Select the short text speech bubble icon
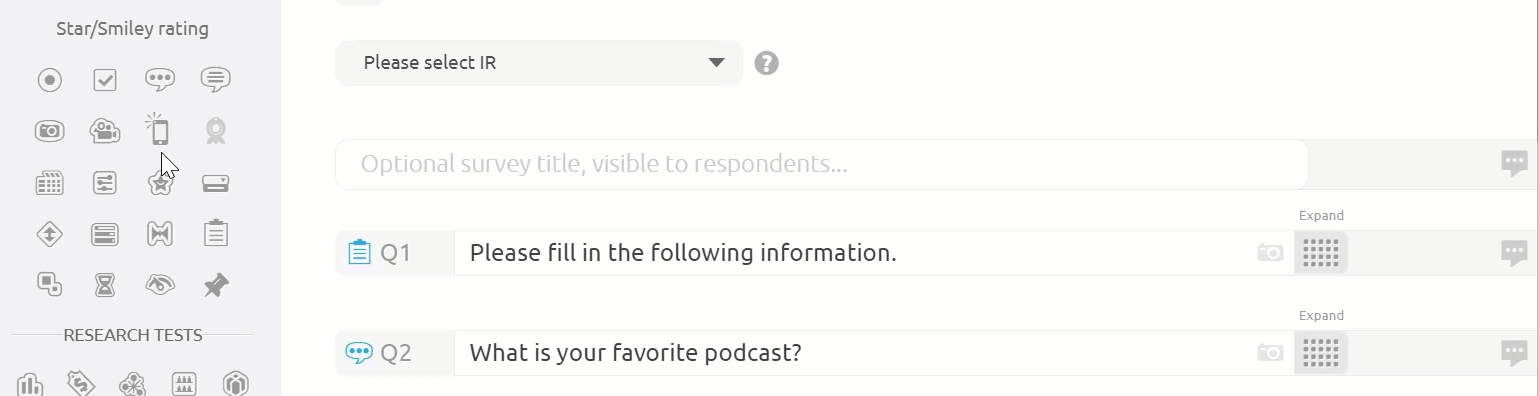1538x396 pixels. (160, 79)
